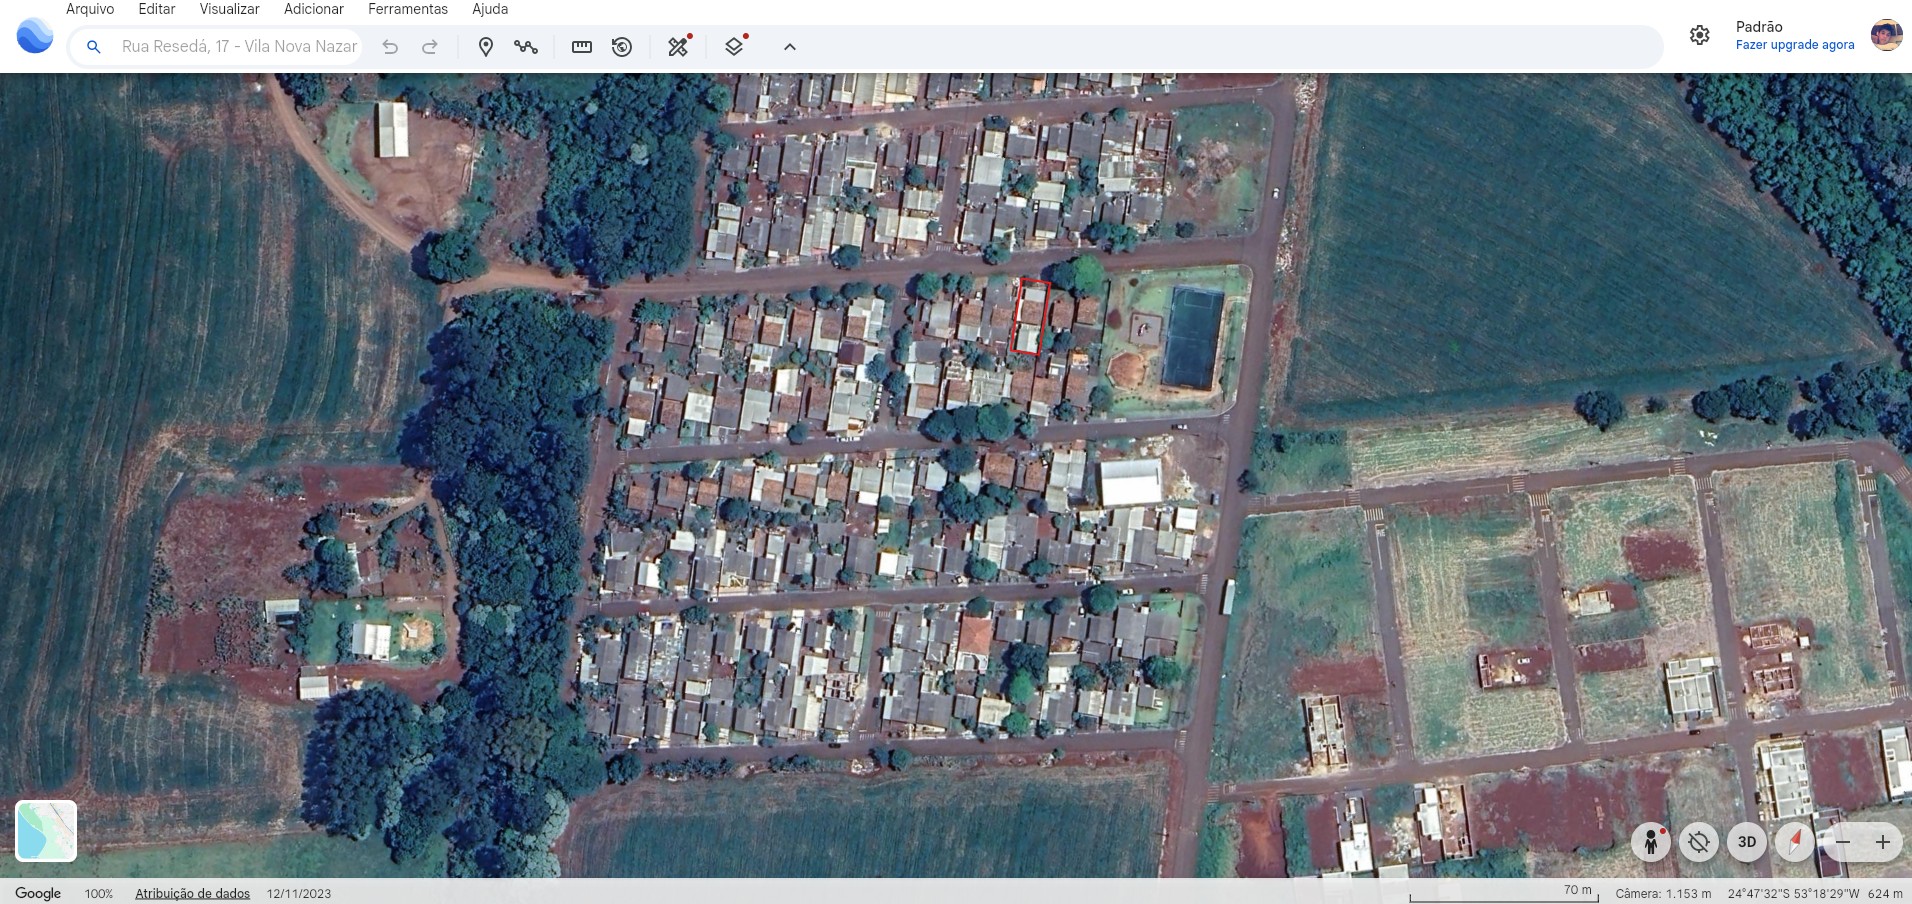This screenshot has height=904, width=1912.
Task: Open the settings gear
Action: point(1700,36)
